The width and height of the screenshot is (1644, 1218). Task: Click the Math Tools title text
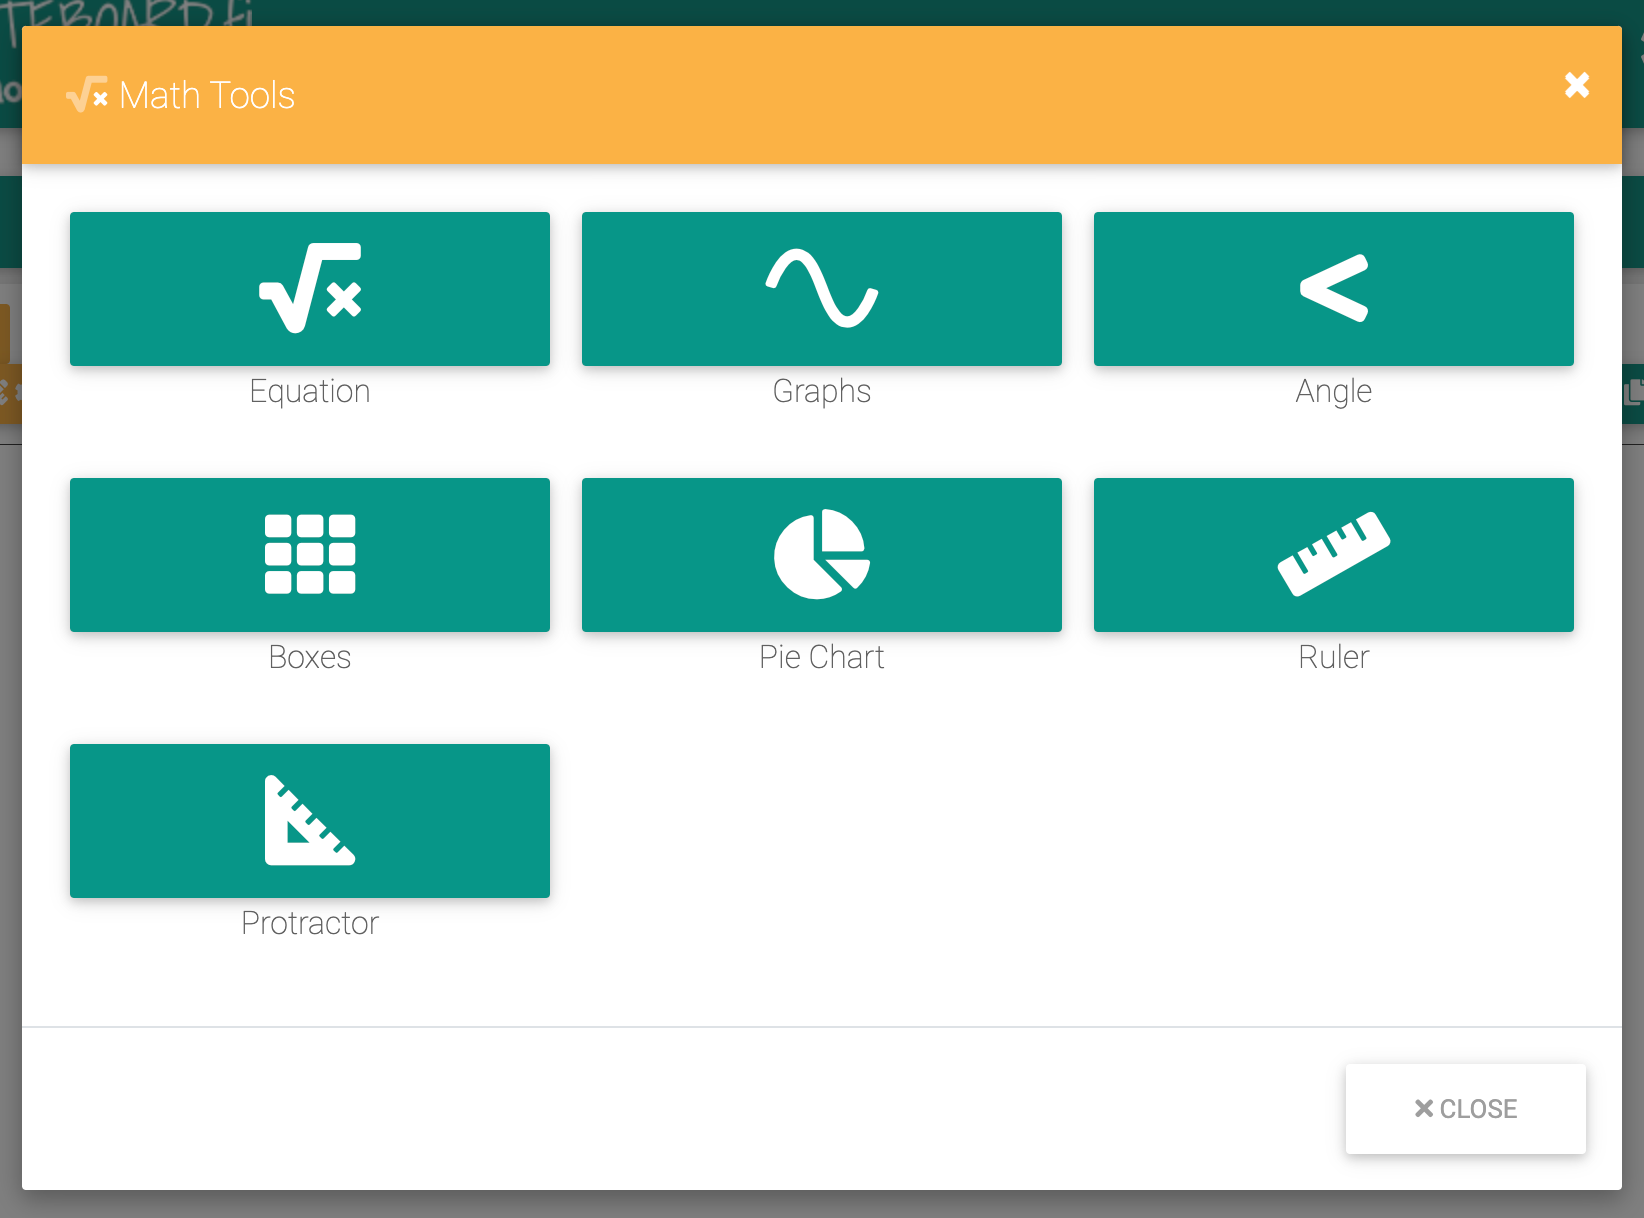(207, 96)
